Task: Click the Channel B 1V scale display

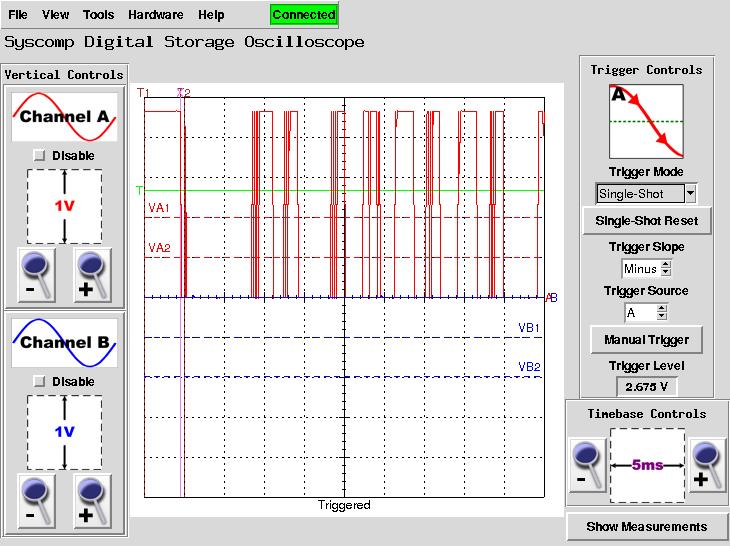Action: point(65,432)
